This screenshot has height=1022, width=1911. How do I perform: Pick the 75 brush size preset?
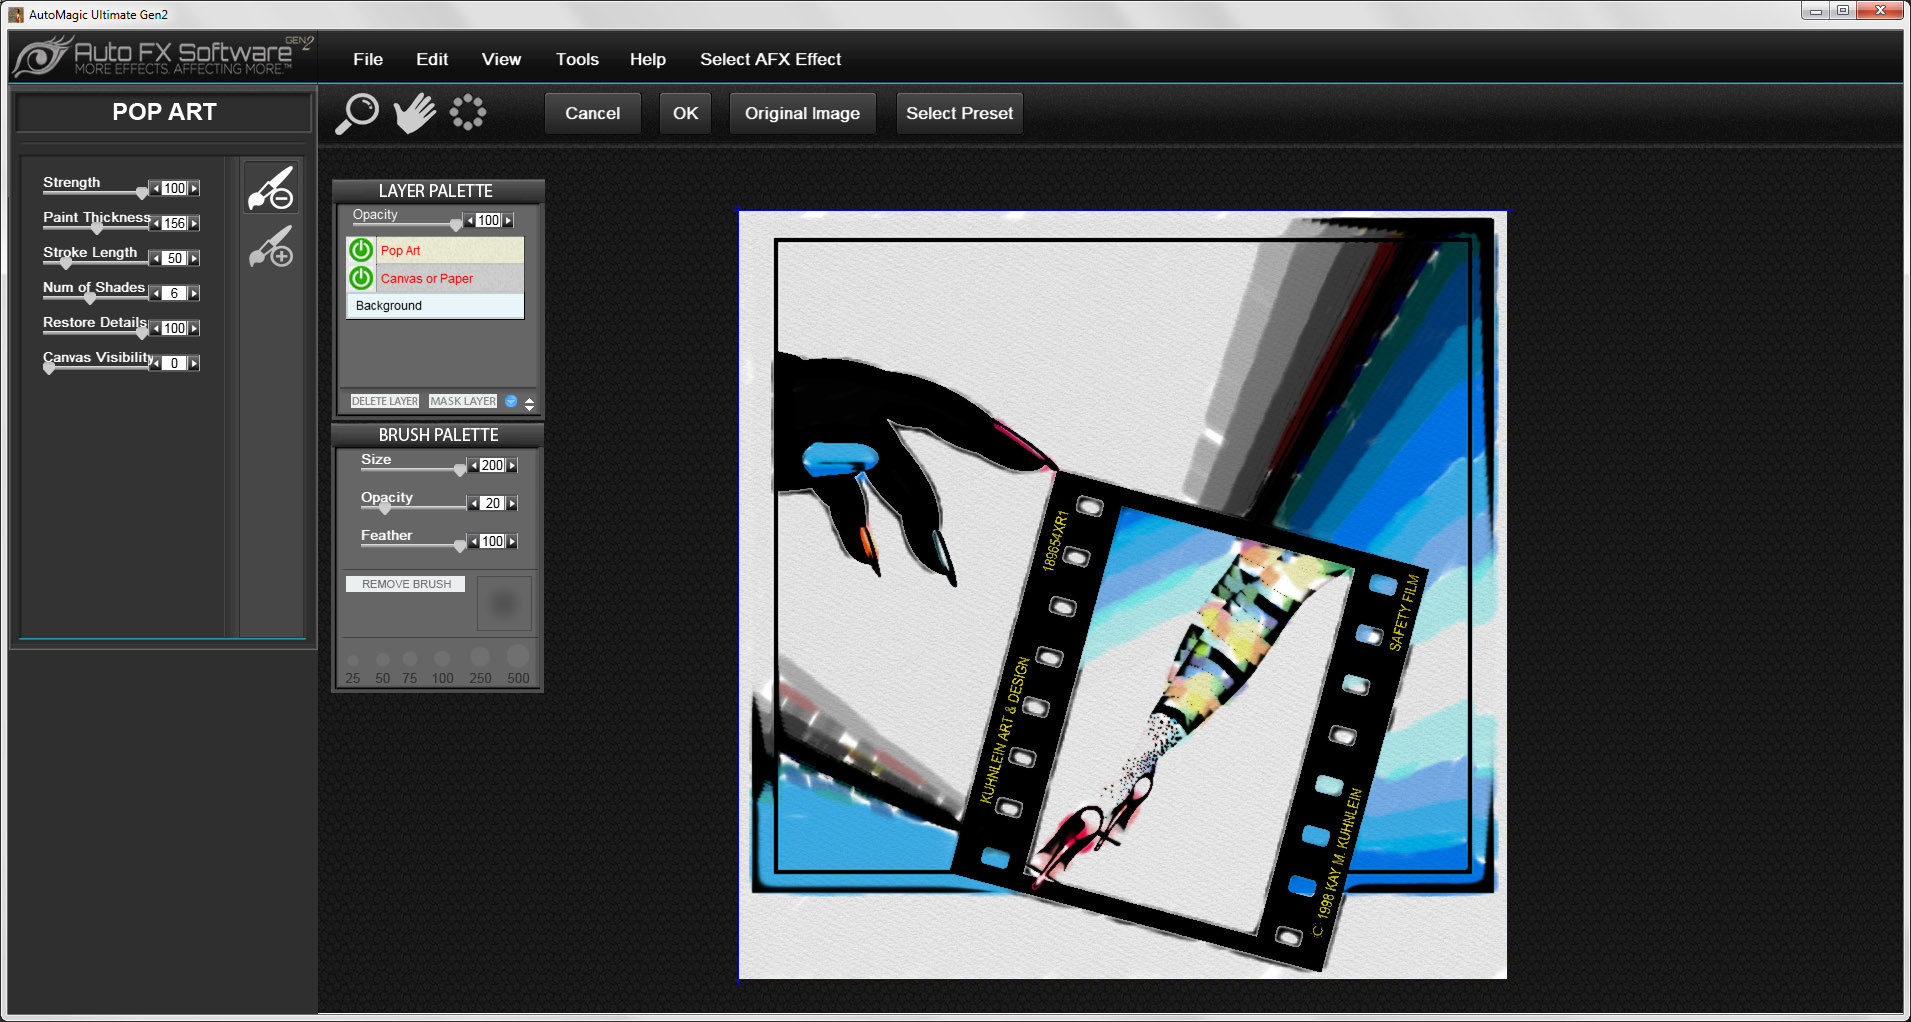410,659
